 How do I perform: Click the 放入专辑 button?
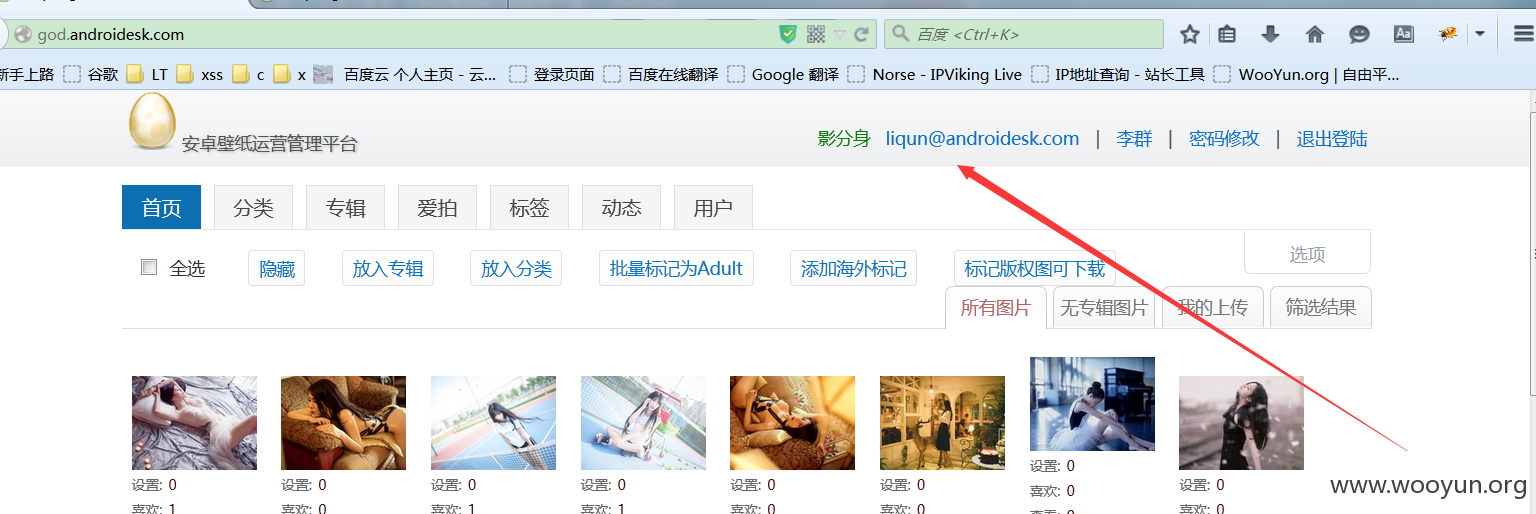pos(388,268)
